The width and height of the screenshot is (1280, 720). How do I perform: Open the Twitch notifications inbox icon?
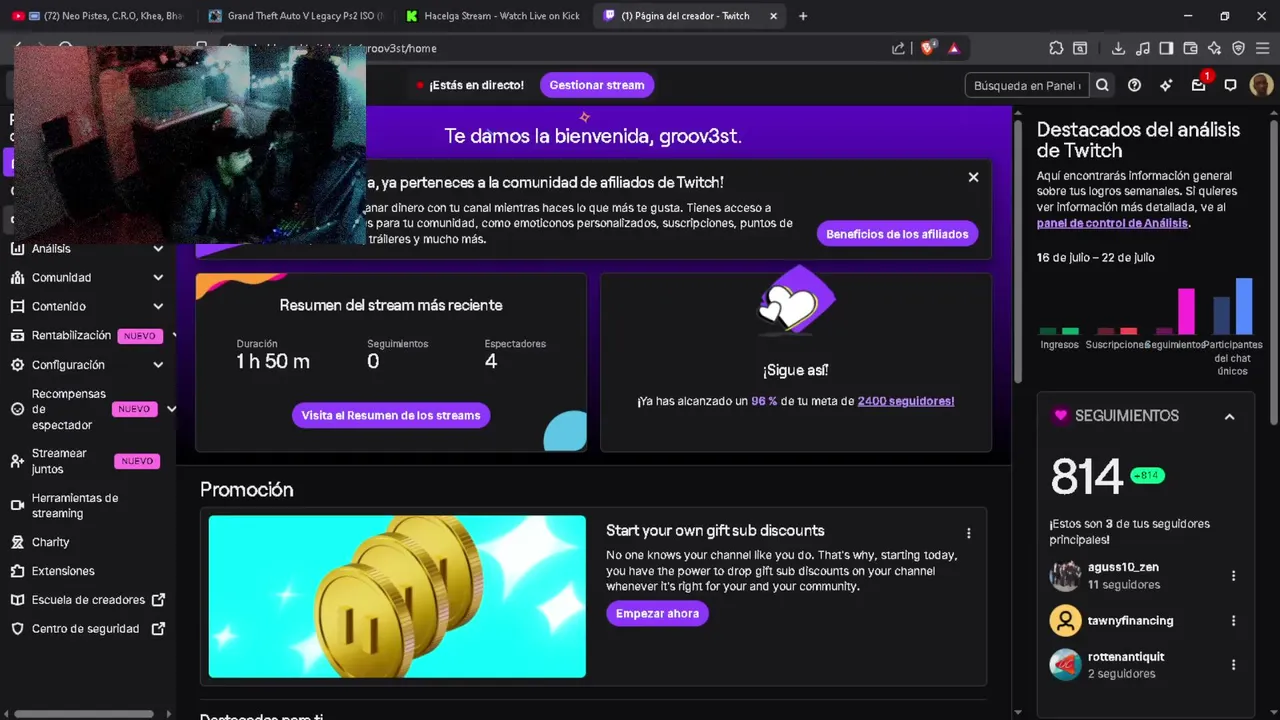coord(1198,85)
